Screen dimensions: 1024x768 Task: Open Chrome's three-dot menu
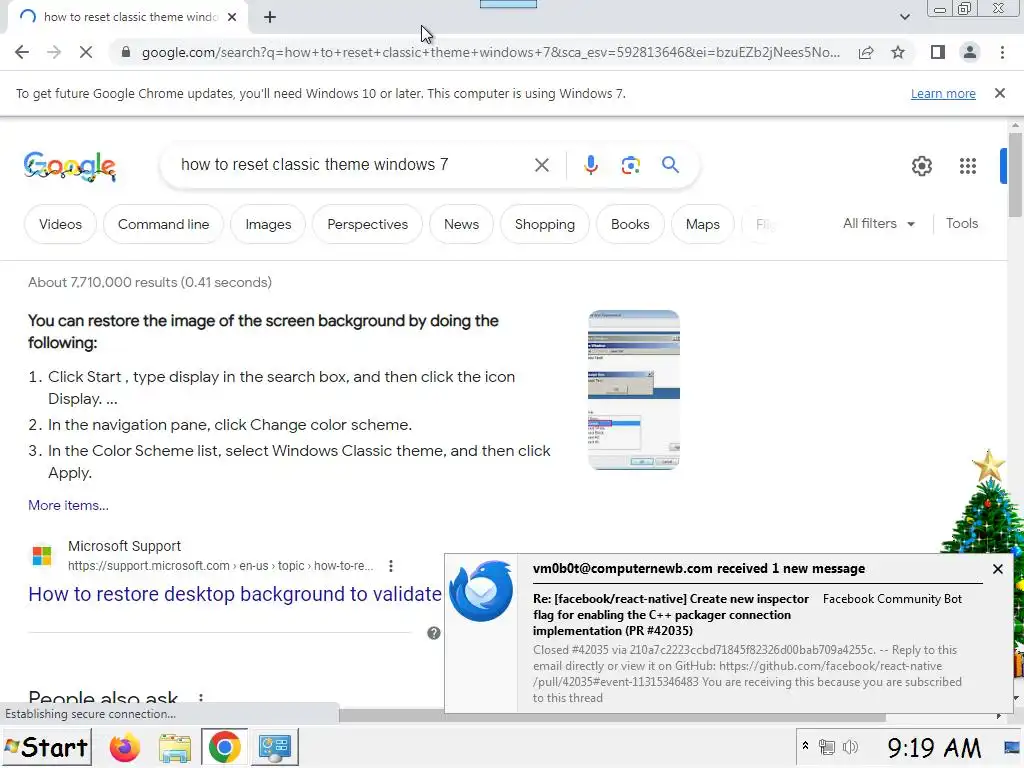[x=1002, y=52]
